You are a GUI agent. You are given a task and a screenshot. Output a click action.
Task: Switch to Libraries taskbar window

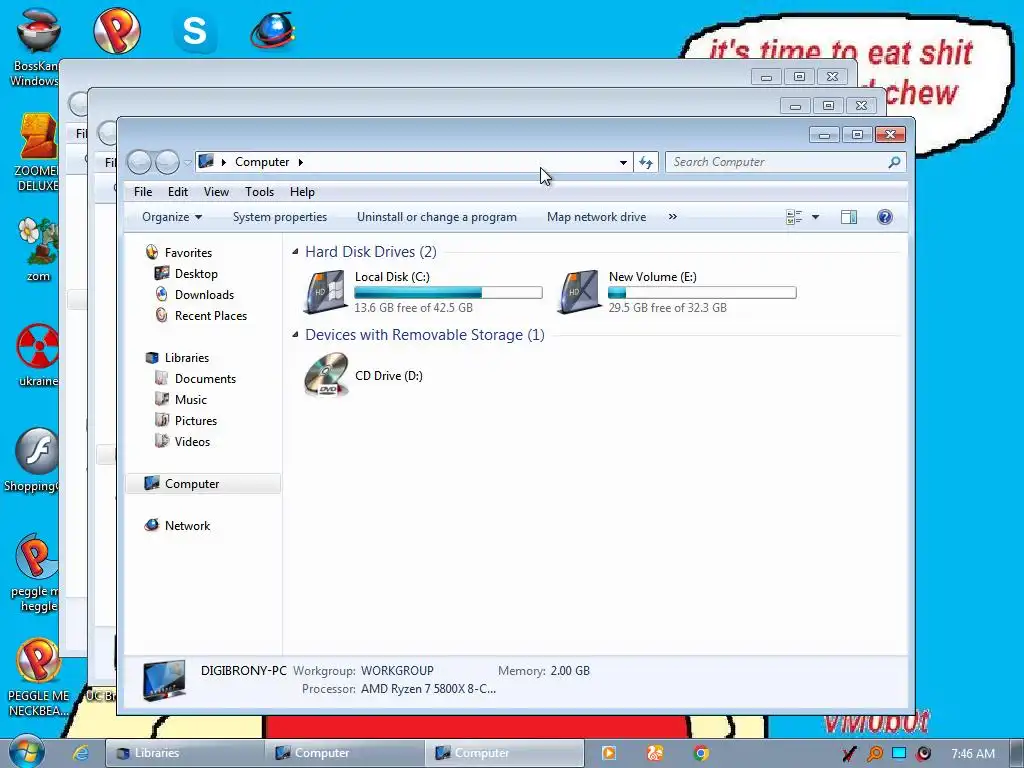point(185,753)
